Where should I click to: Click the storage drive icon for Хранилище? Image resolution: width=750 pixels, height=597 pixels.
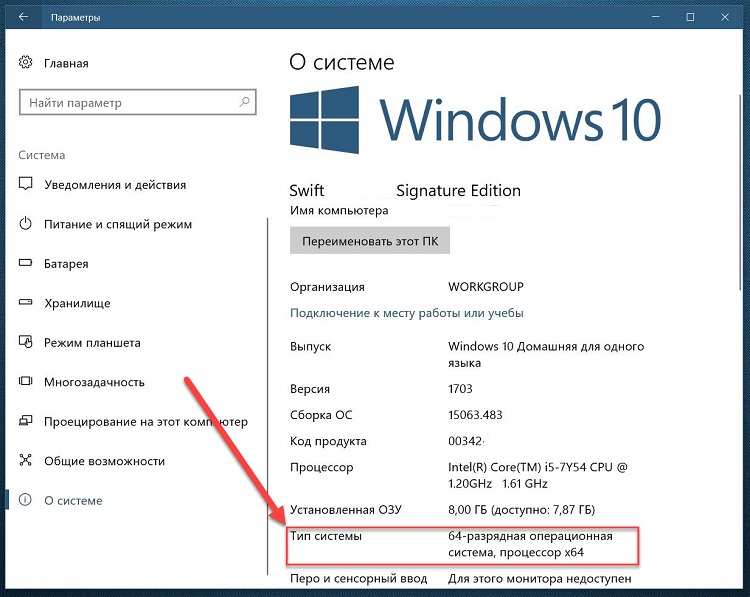(25, 302)
